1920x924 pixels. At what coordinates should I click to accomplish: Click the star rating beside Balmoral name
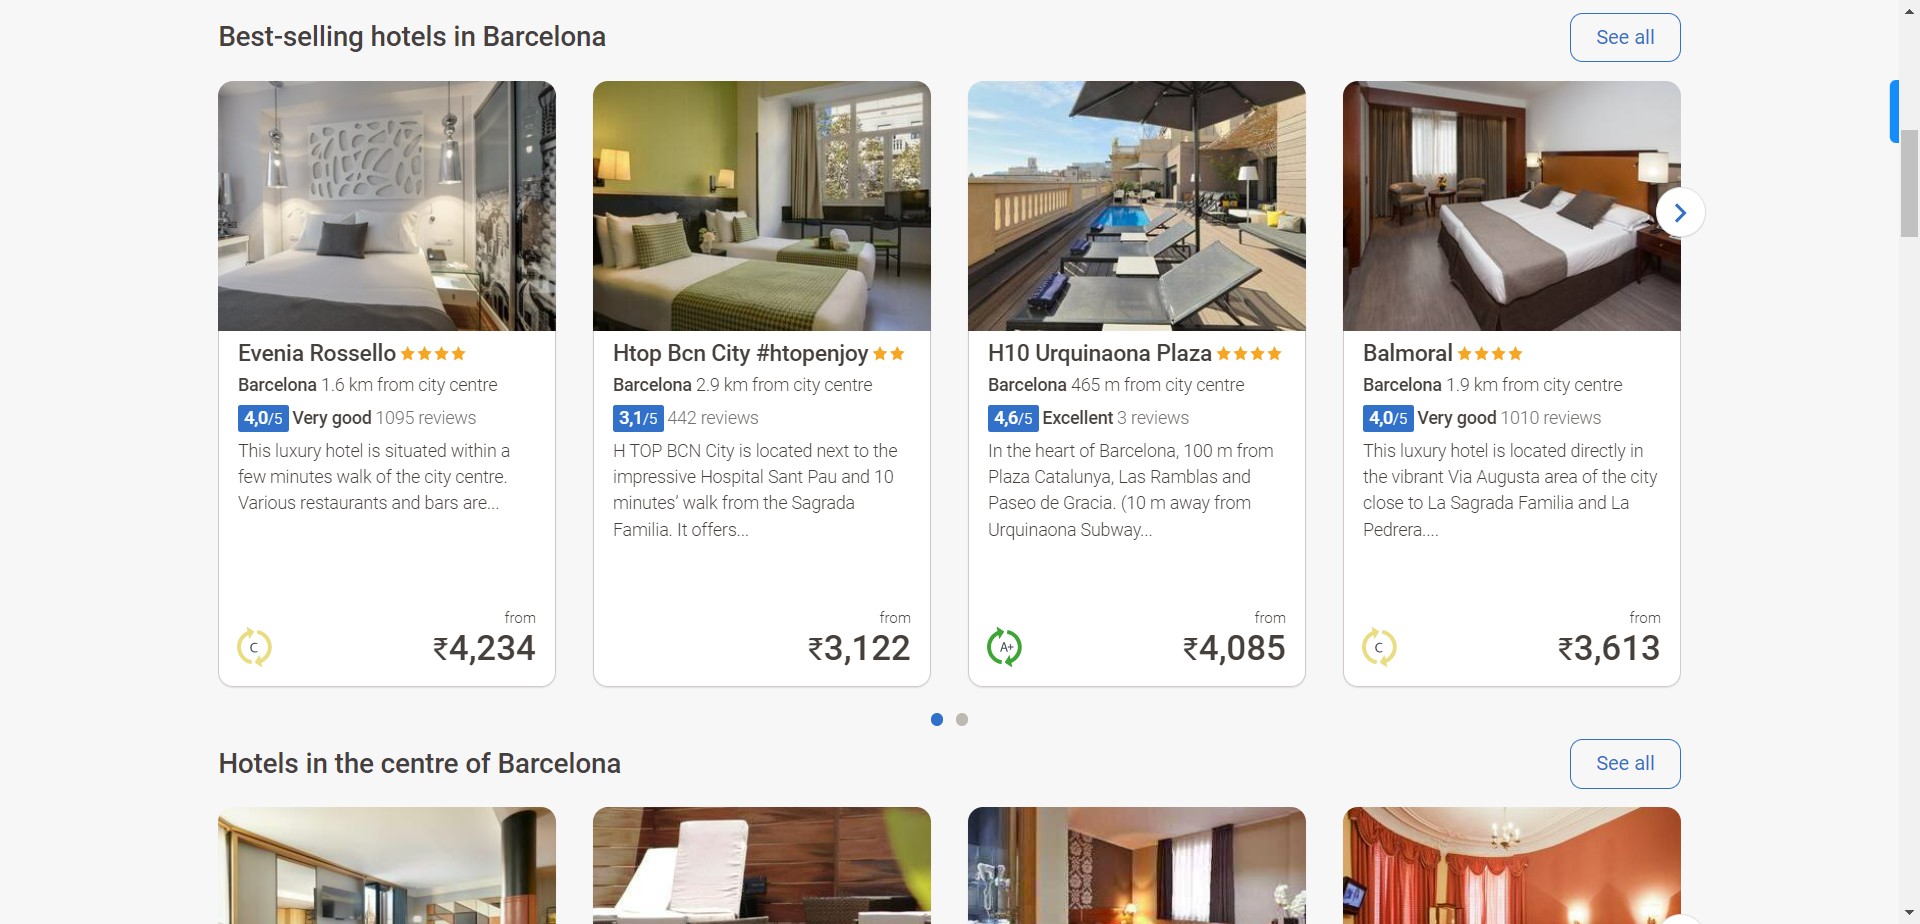tap(1490, 354)
